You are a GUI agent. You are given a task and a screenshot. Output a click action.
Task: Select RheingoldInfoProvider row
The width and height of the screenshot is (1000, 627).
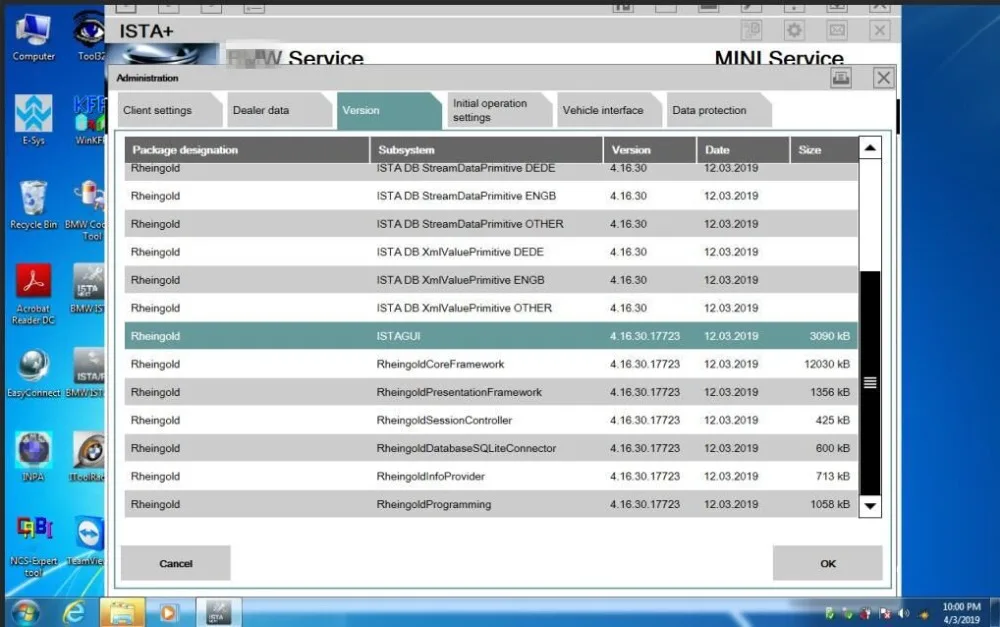click(x=491, y=476)
